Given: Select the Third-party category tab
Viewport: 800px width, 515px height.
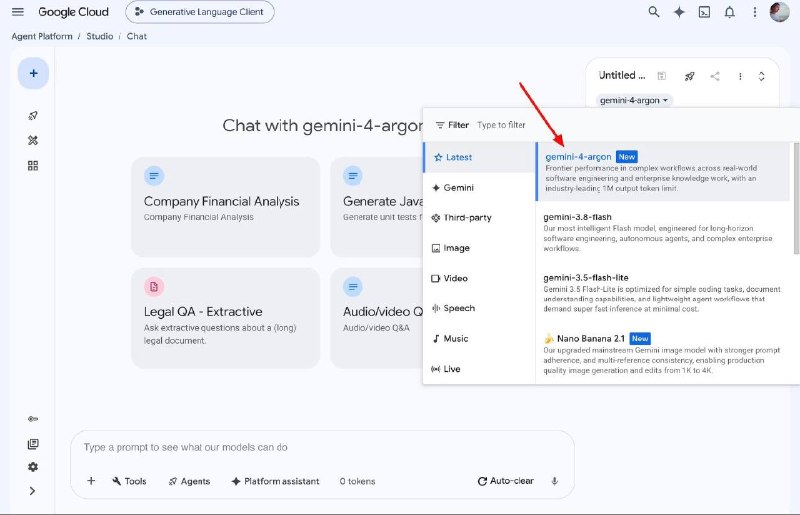Looking at the screenshot, I should 479,218.
